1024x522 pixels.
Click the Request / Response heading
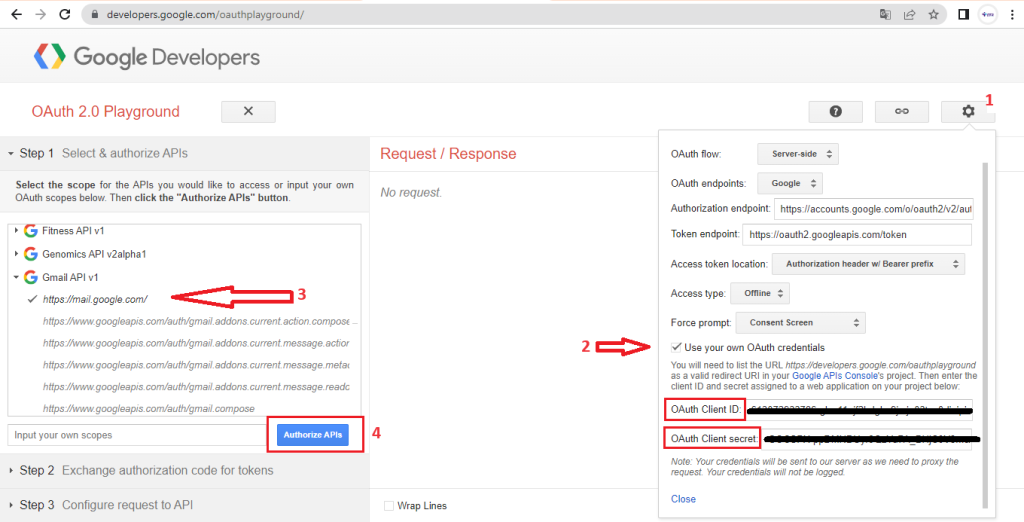click(x=448, y=154)
